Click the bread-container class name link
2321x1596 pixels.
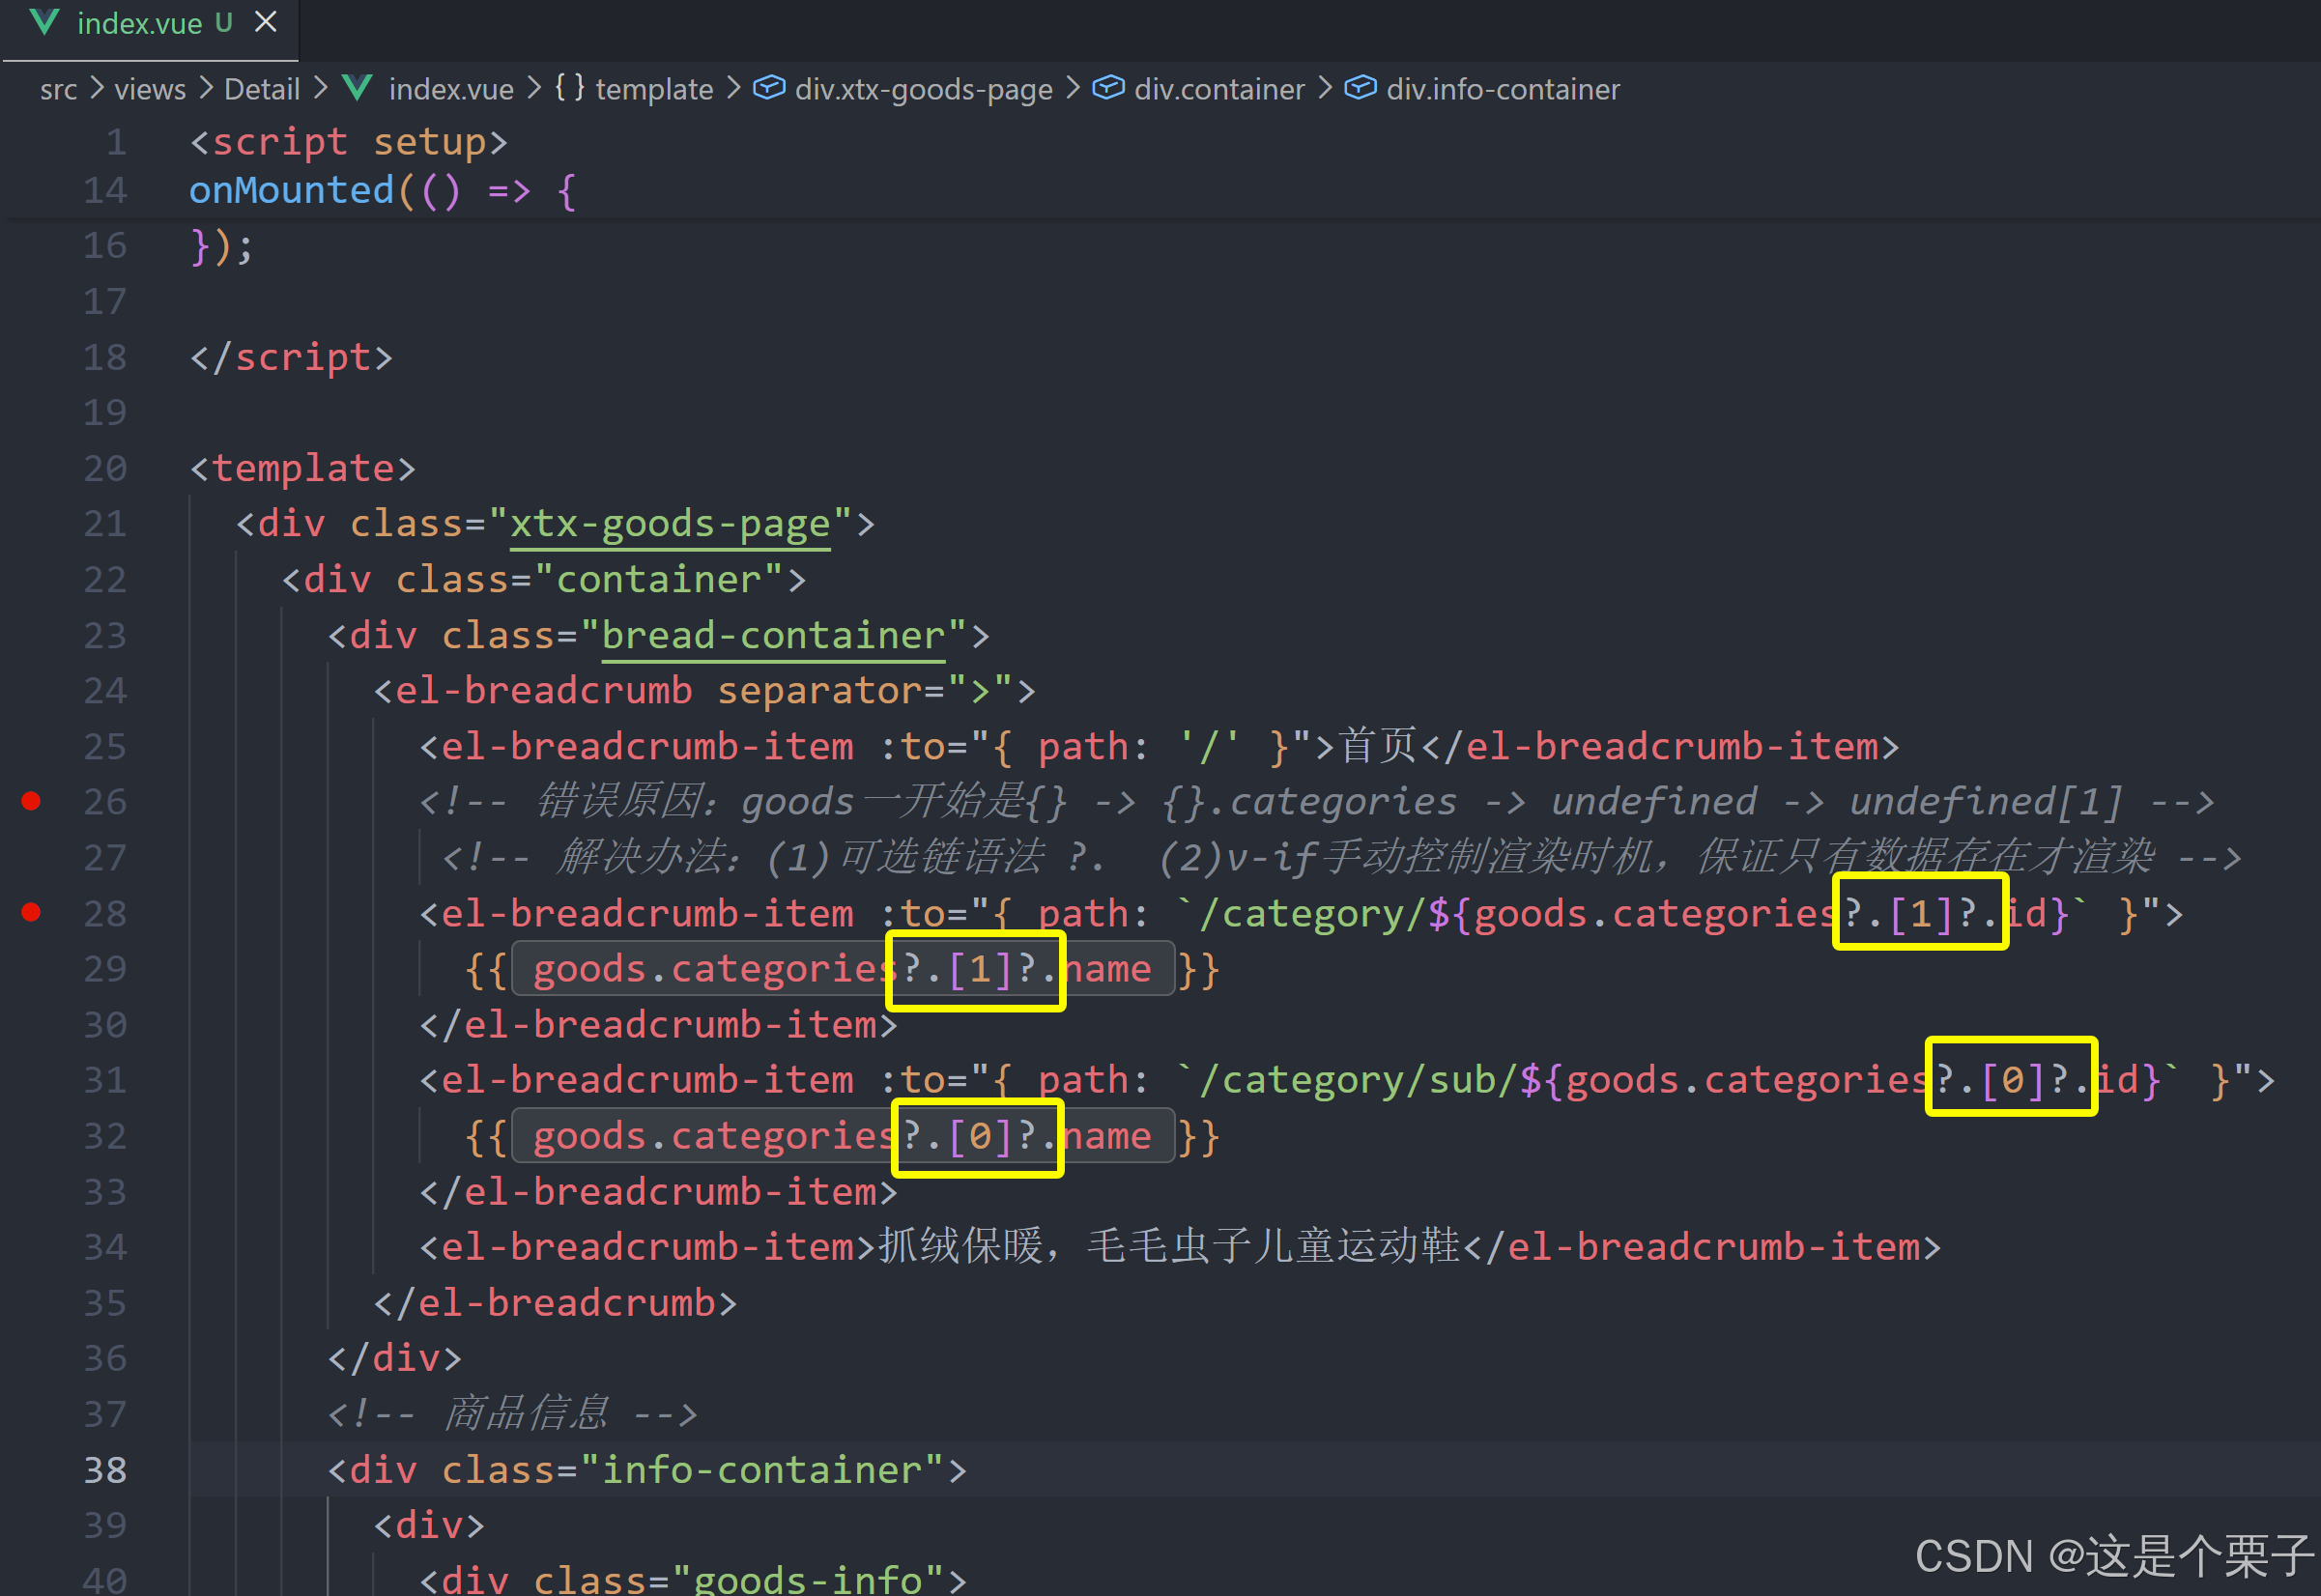click(x=773, y=636)
